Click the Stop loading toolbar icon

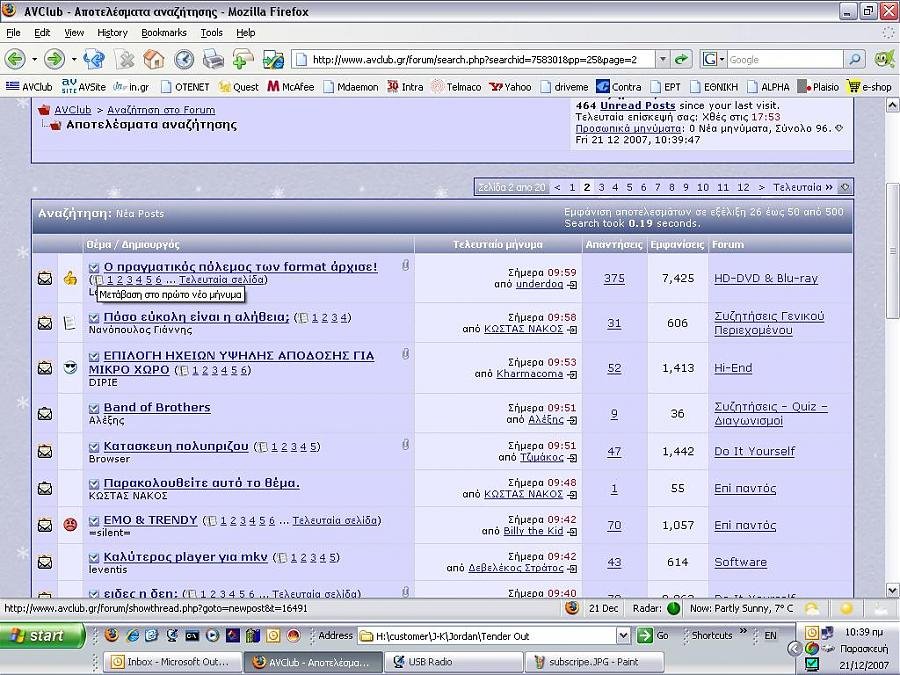point(125,59)
